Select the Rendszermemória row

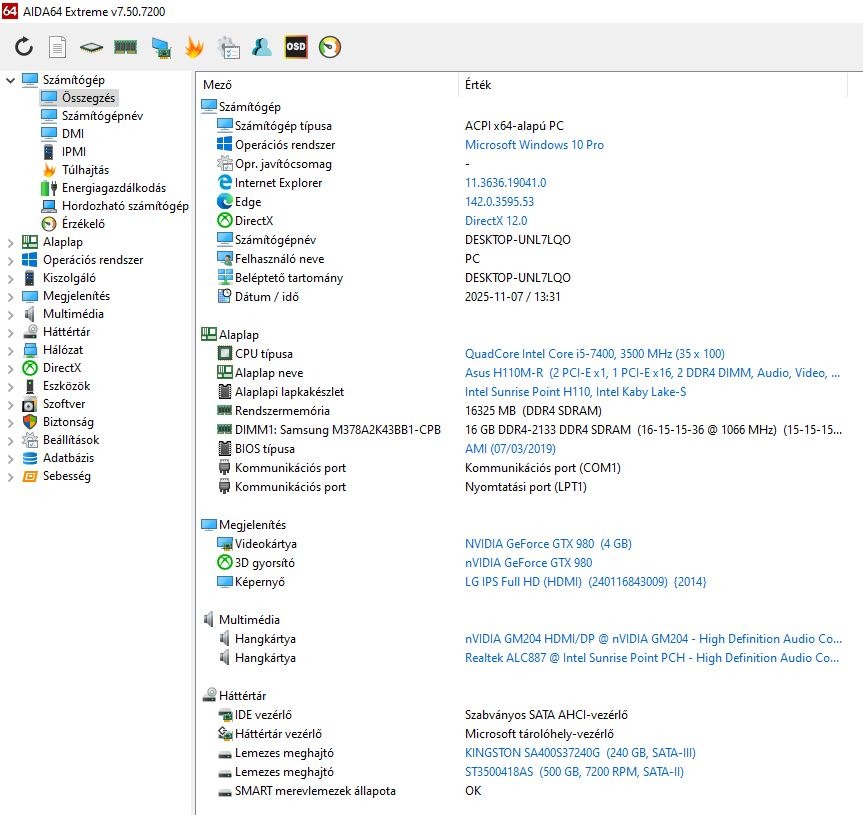(523, 411)
